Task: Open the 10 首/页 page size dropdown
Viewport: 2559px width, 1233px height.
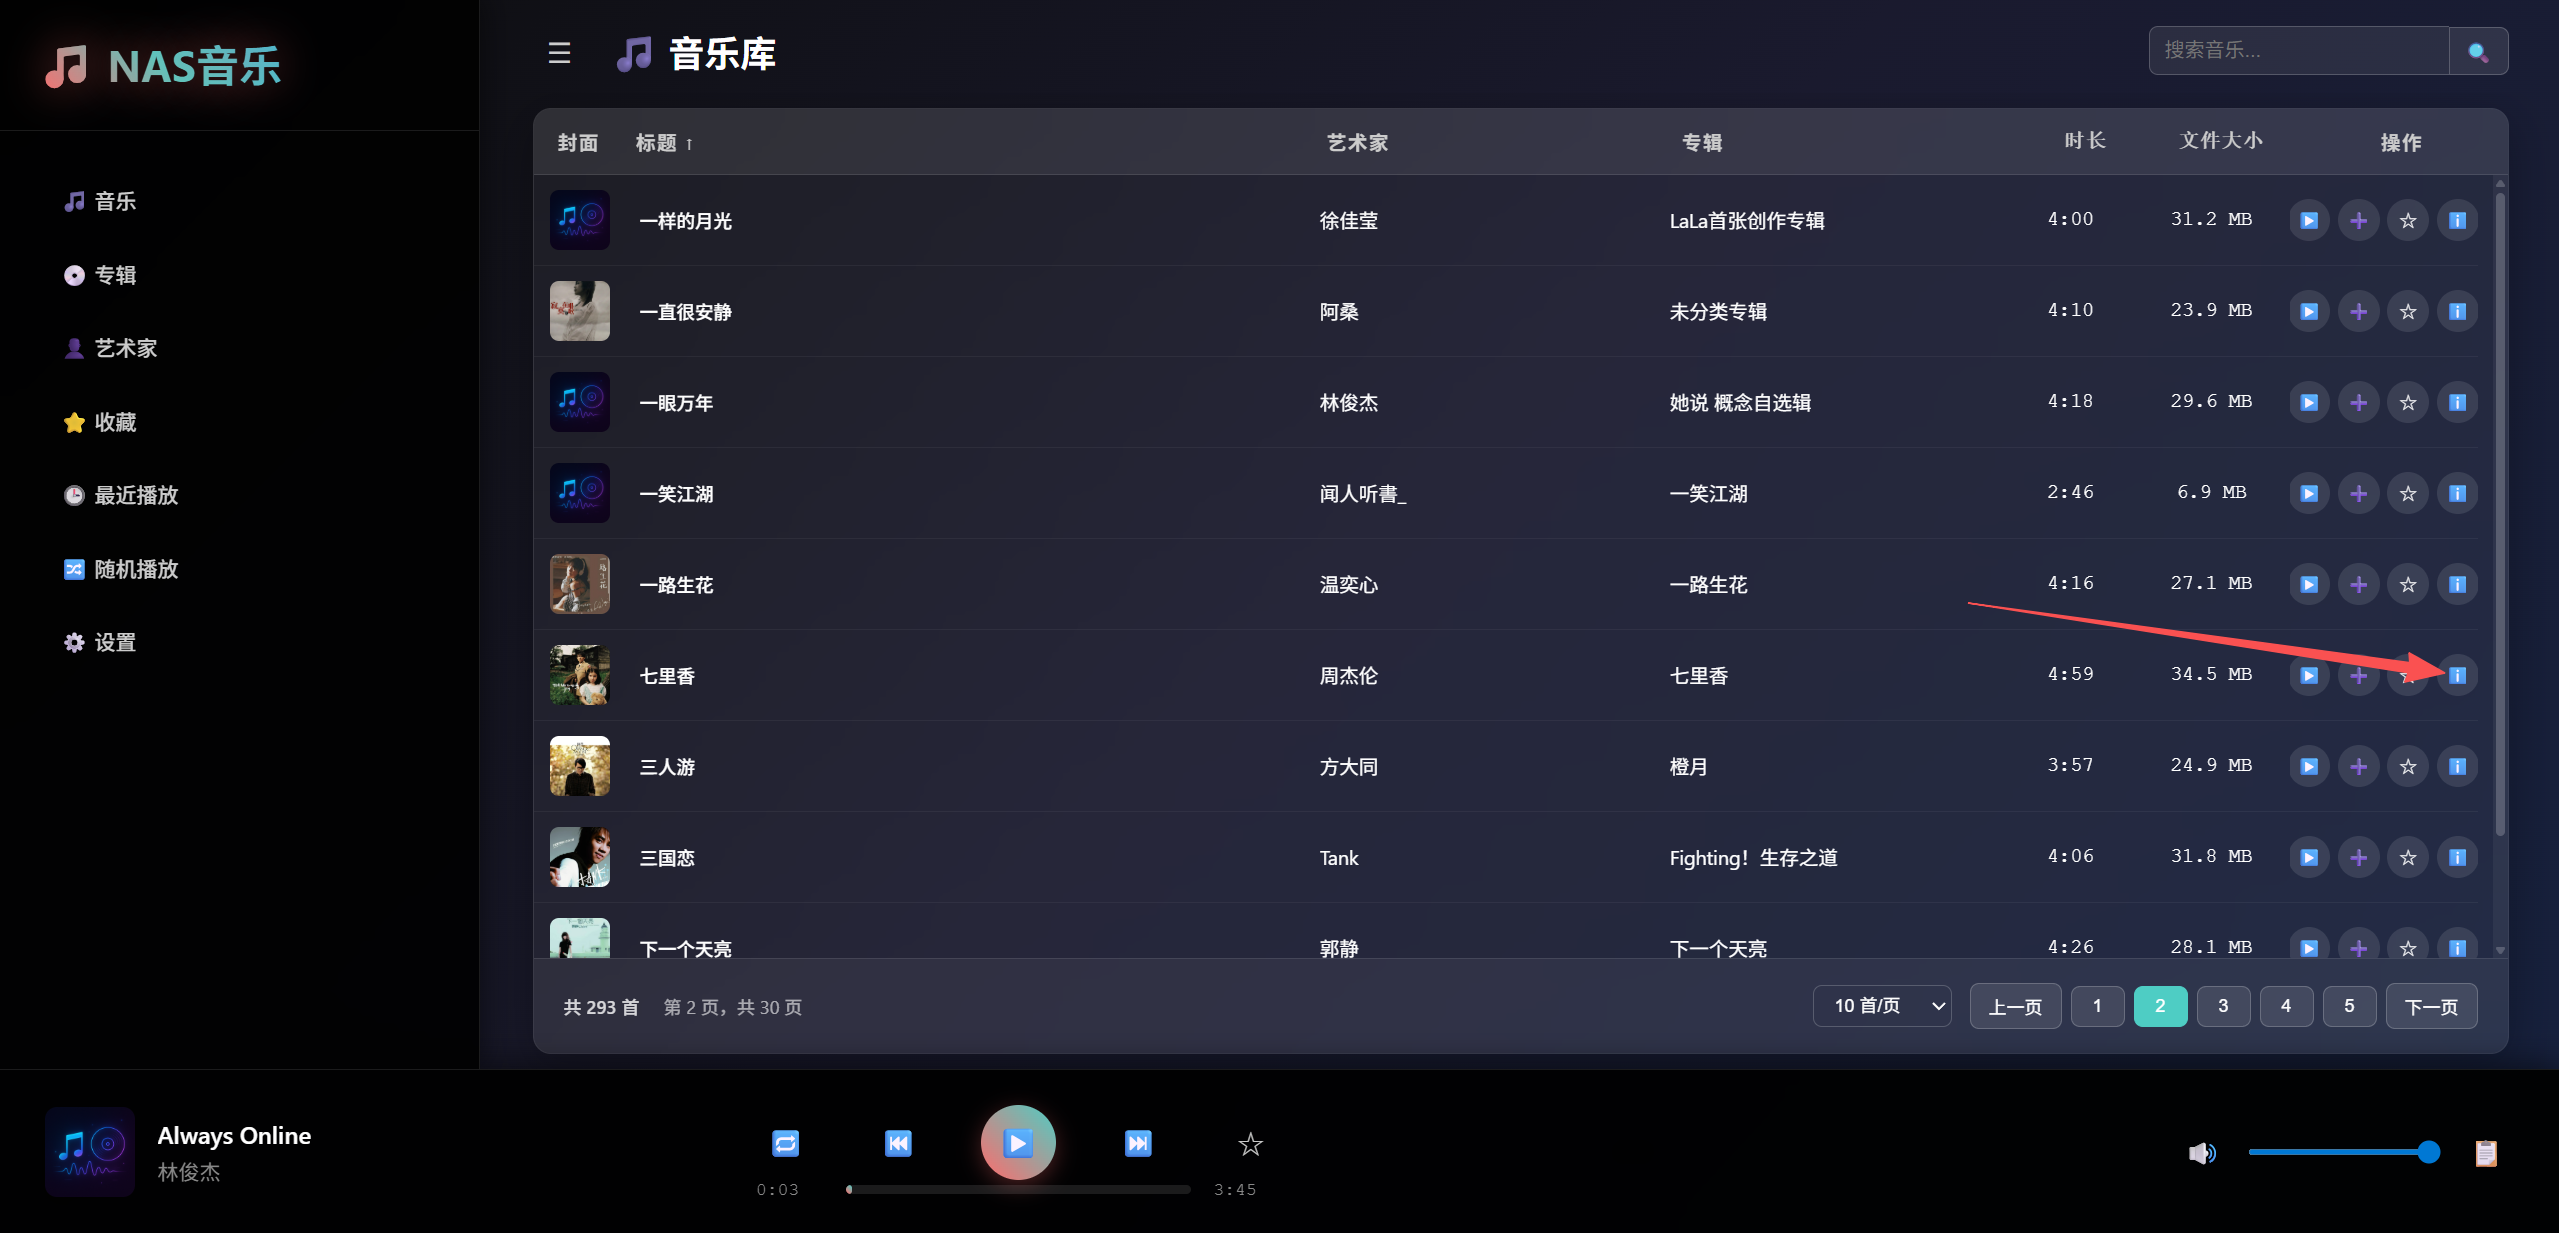Action: 1881,1006
